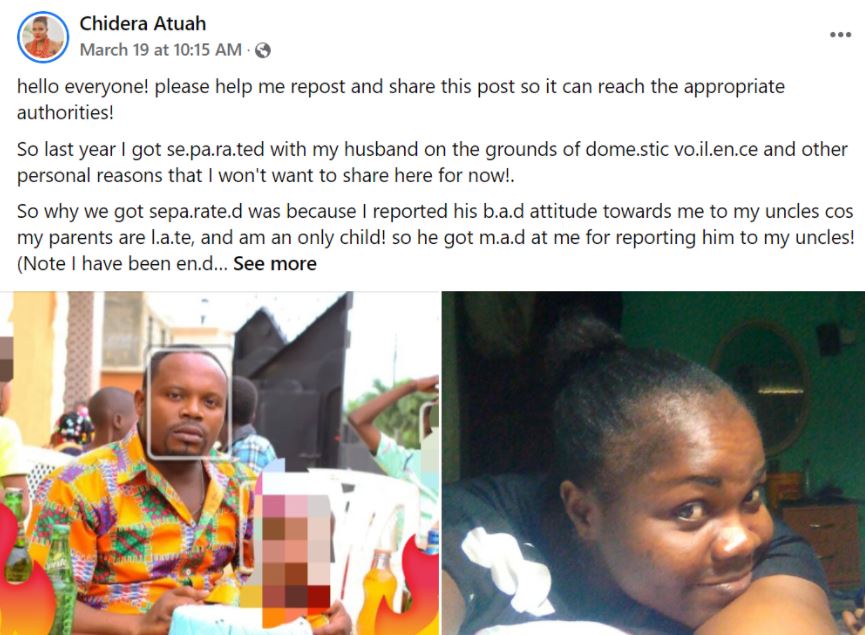The image size is (865, 635).
Task: Open Chidera Atuah's profile name link
Action: 143,23
